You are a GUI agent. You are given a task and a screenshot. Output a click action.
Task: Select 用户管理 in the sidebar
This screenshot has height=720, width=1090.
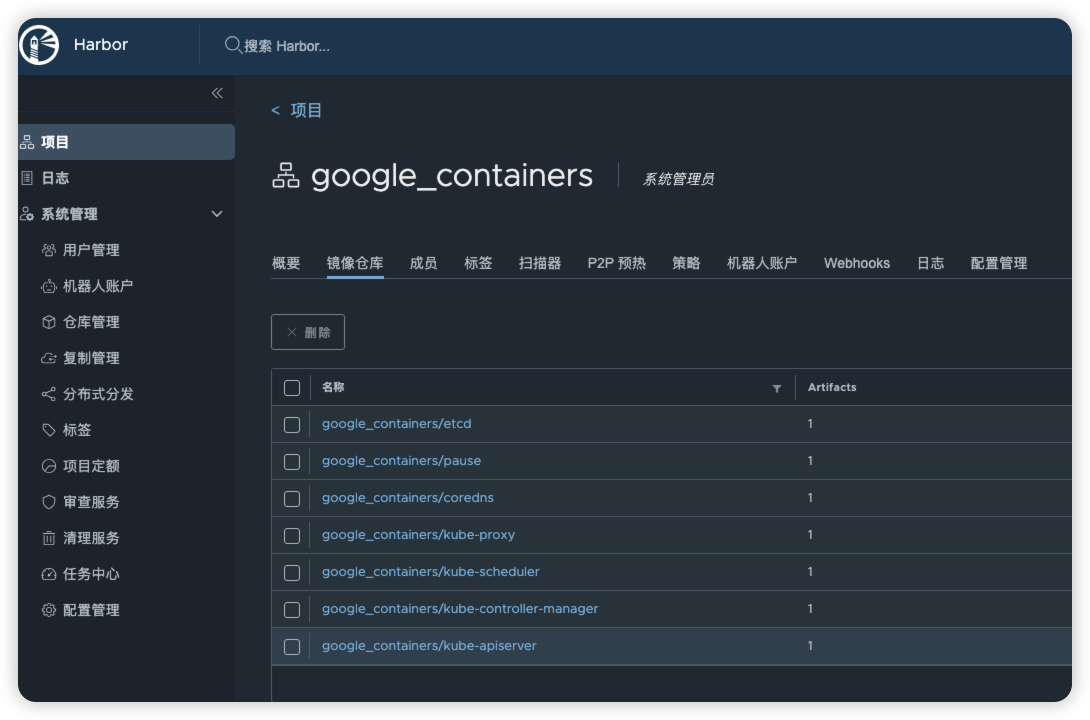click(x=91, y=250)
